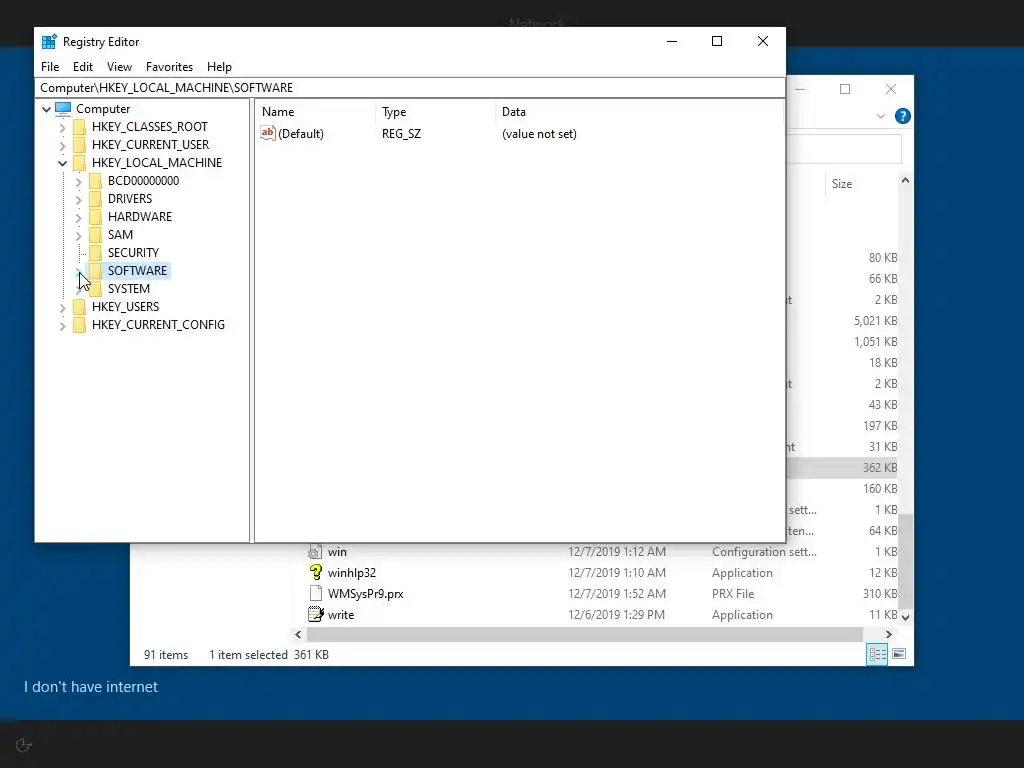Collapse HKEY_LOCAL_MACHINE chevron
The width and height of the screenshot is (1024, 768).
(x=63, y=163)
